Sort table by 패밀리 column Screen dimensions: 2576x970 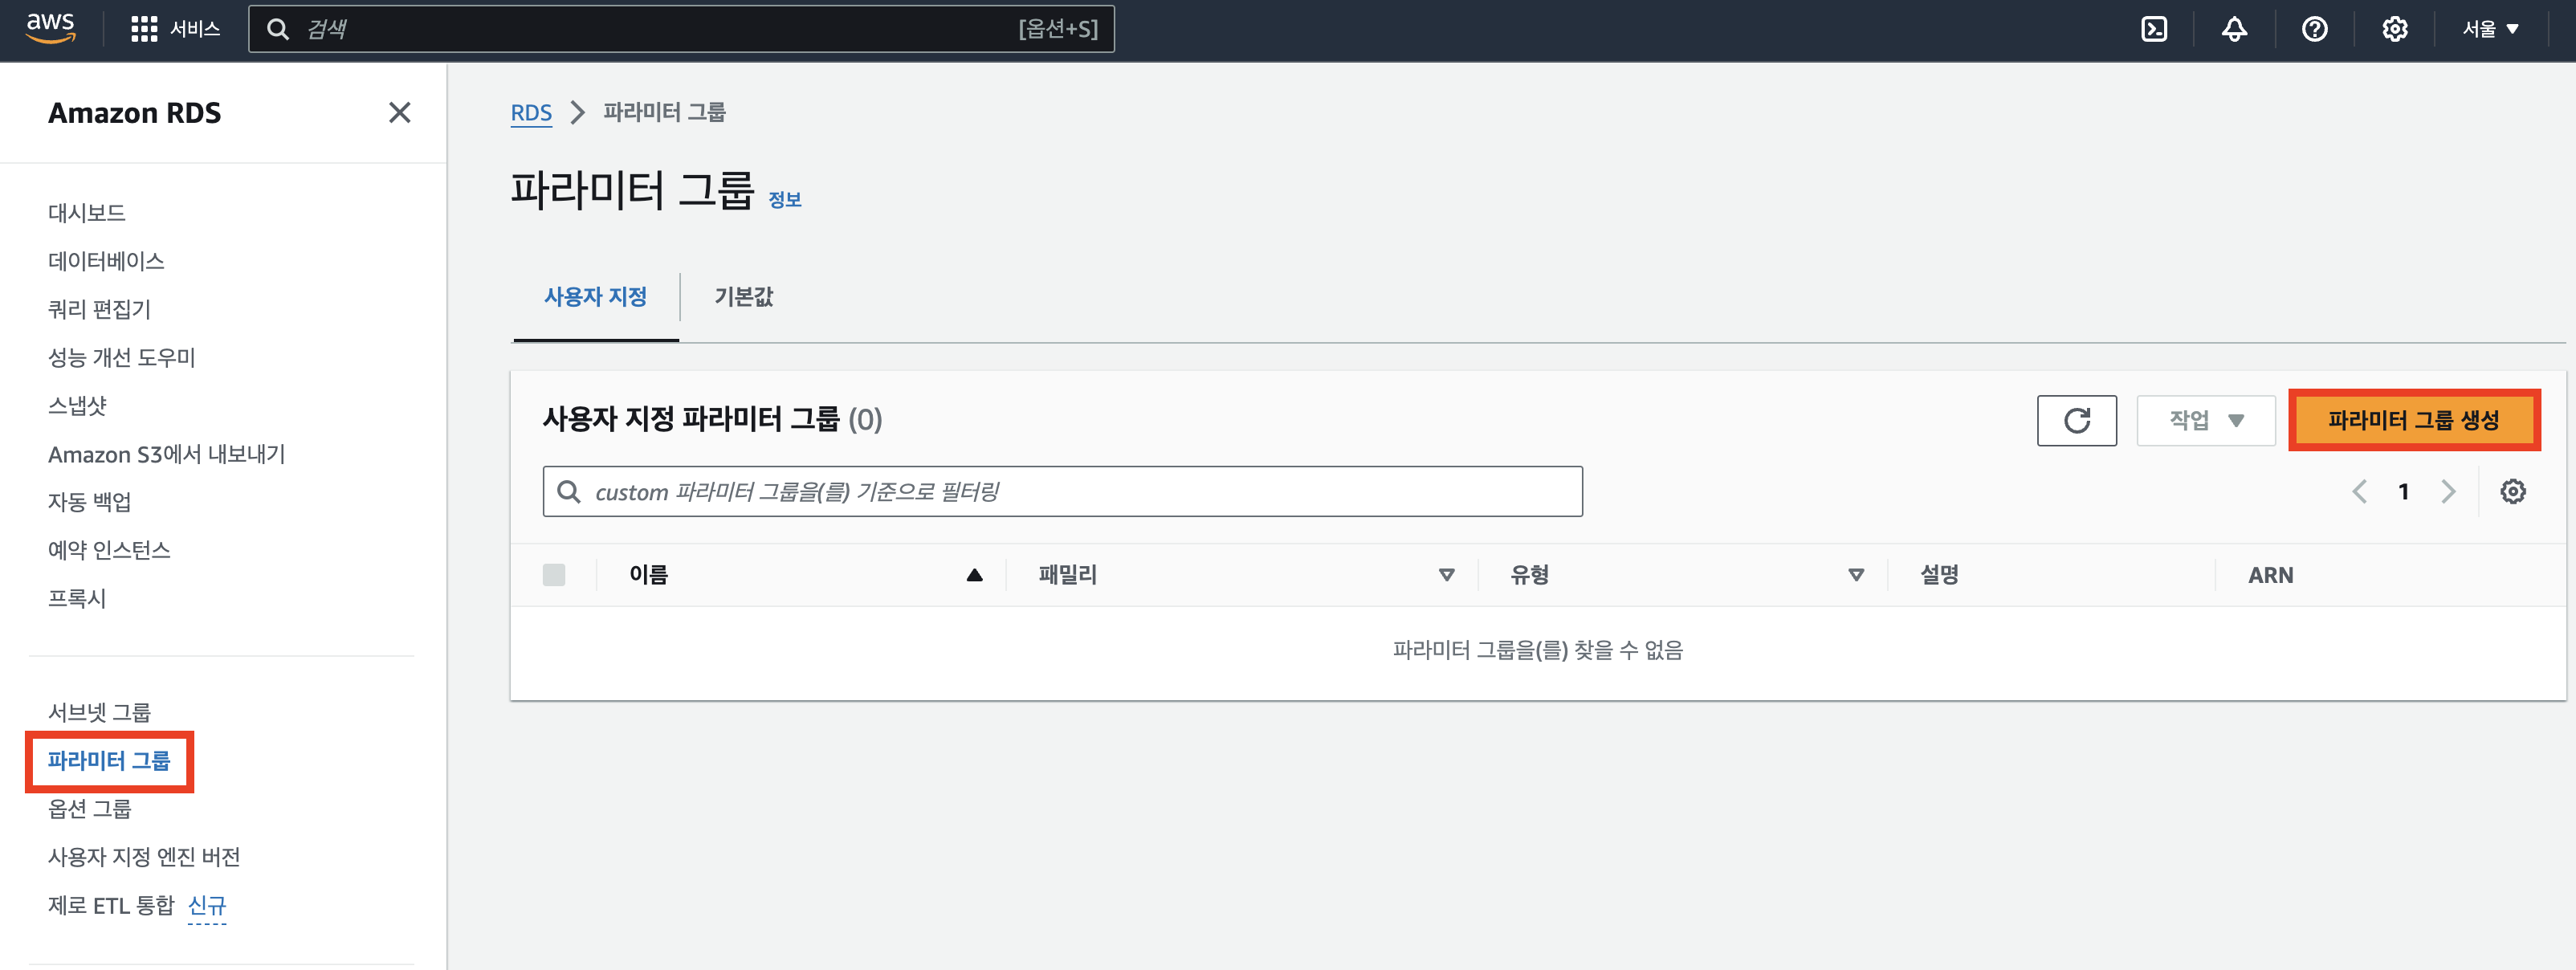[x=1445, y=575]
